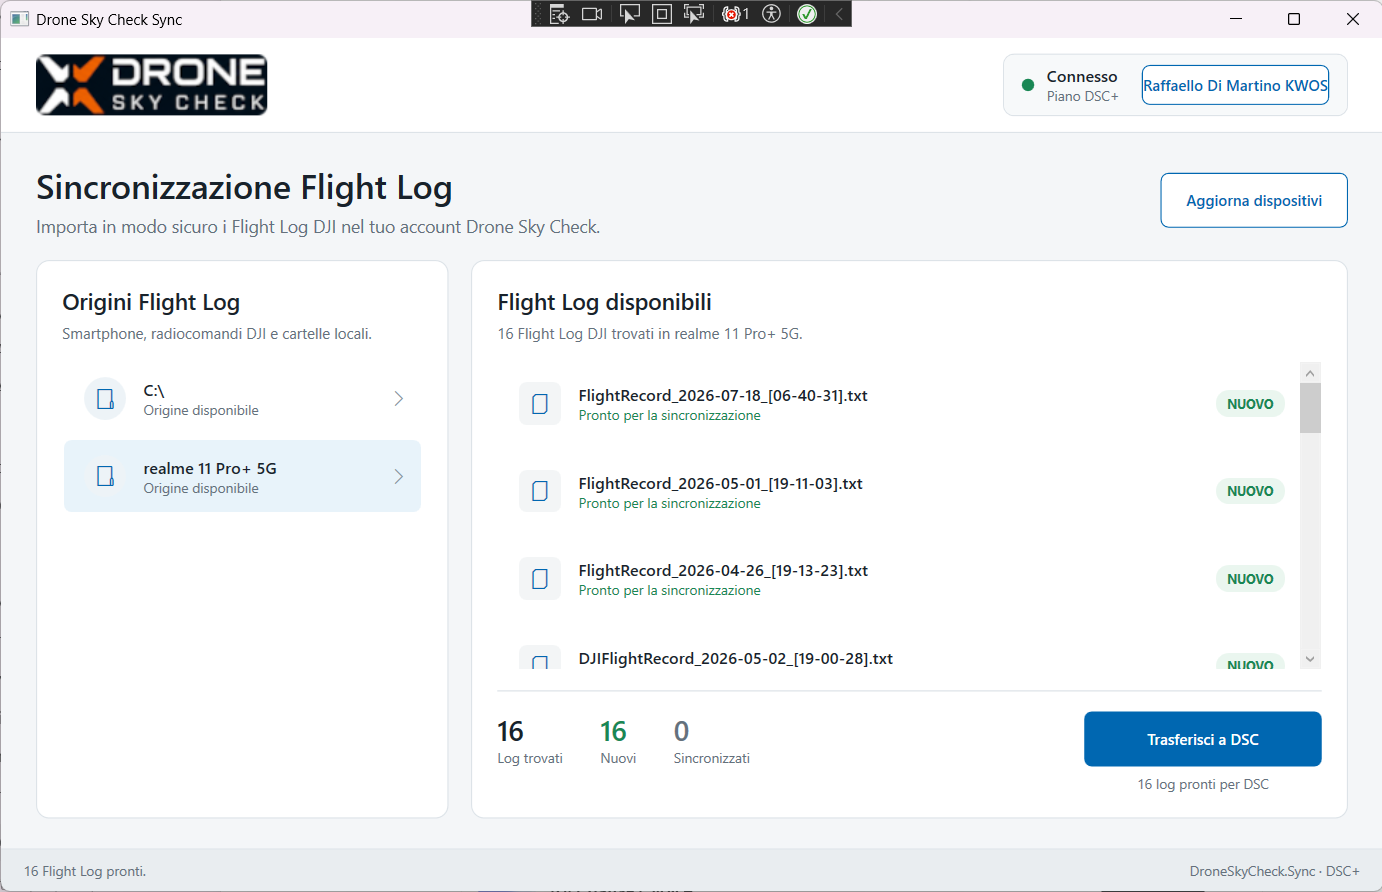The height and width of the screenshot is (892, 1382).
Task: Click the Aggiorna dispositivi button
Action: pos(1254,200)
